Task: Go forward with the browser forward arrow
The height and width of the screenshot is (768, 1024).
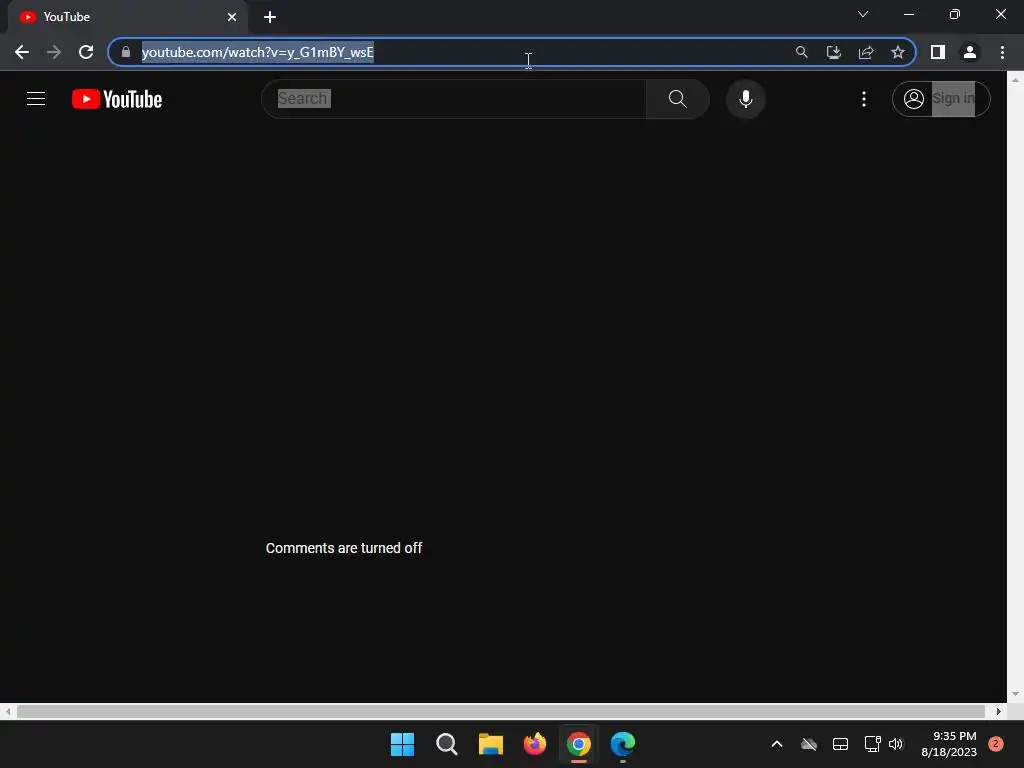Action: pos(54,52)
